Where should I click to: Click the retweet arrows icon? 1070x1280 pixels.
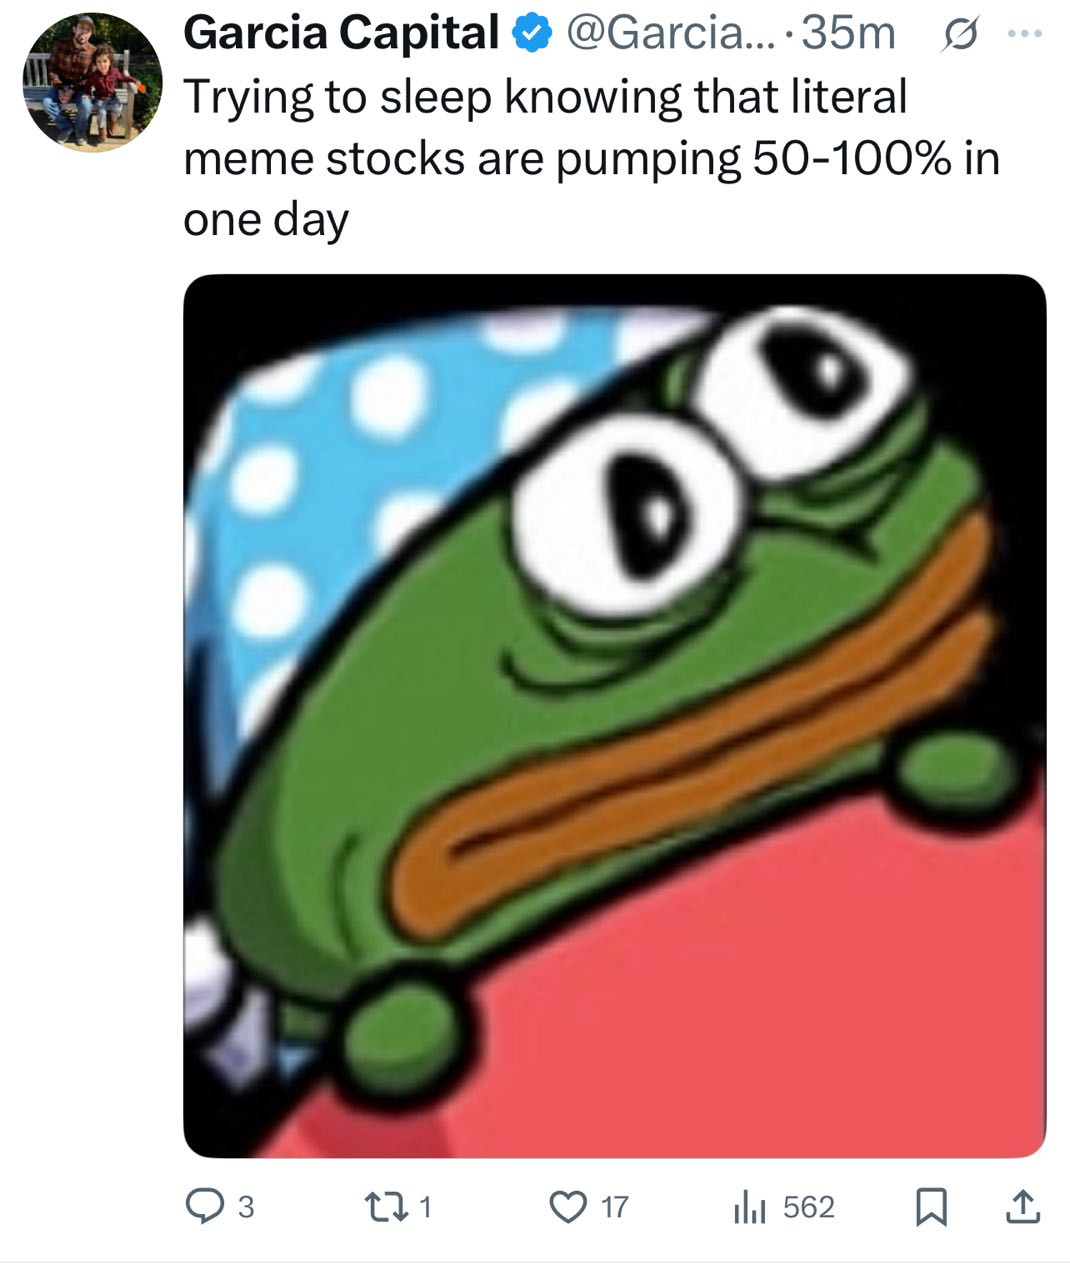[393, 1207]
